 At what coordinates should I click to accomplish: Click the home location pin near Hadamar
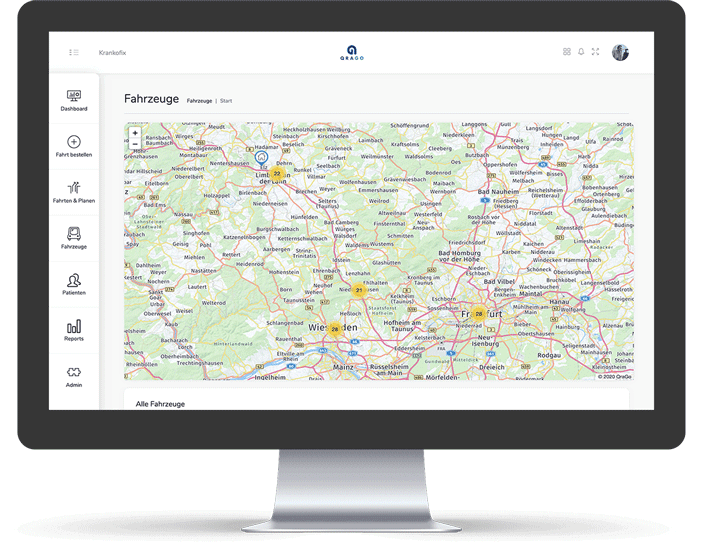(x=261, y=158)
